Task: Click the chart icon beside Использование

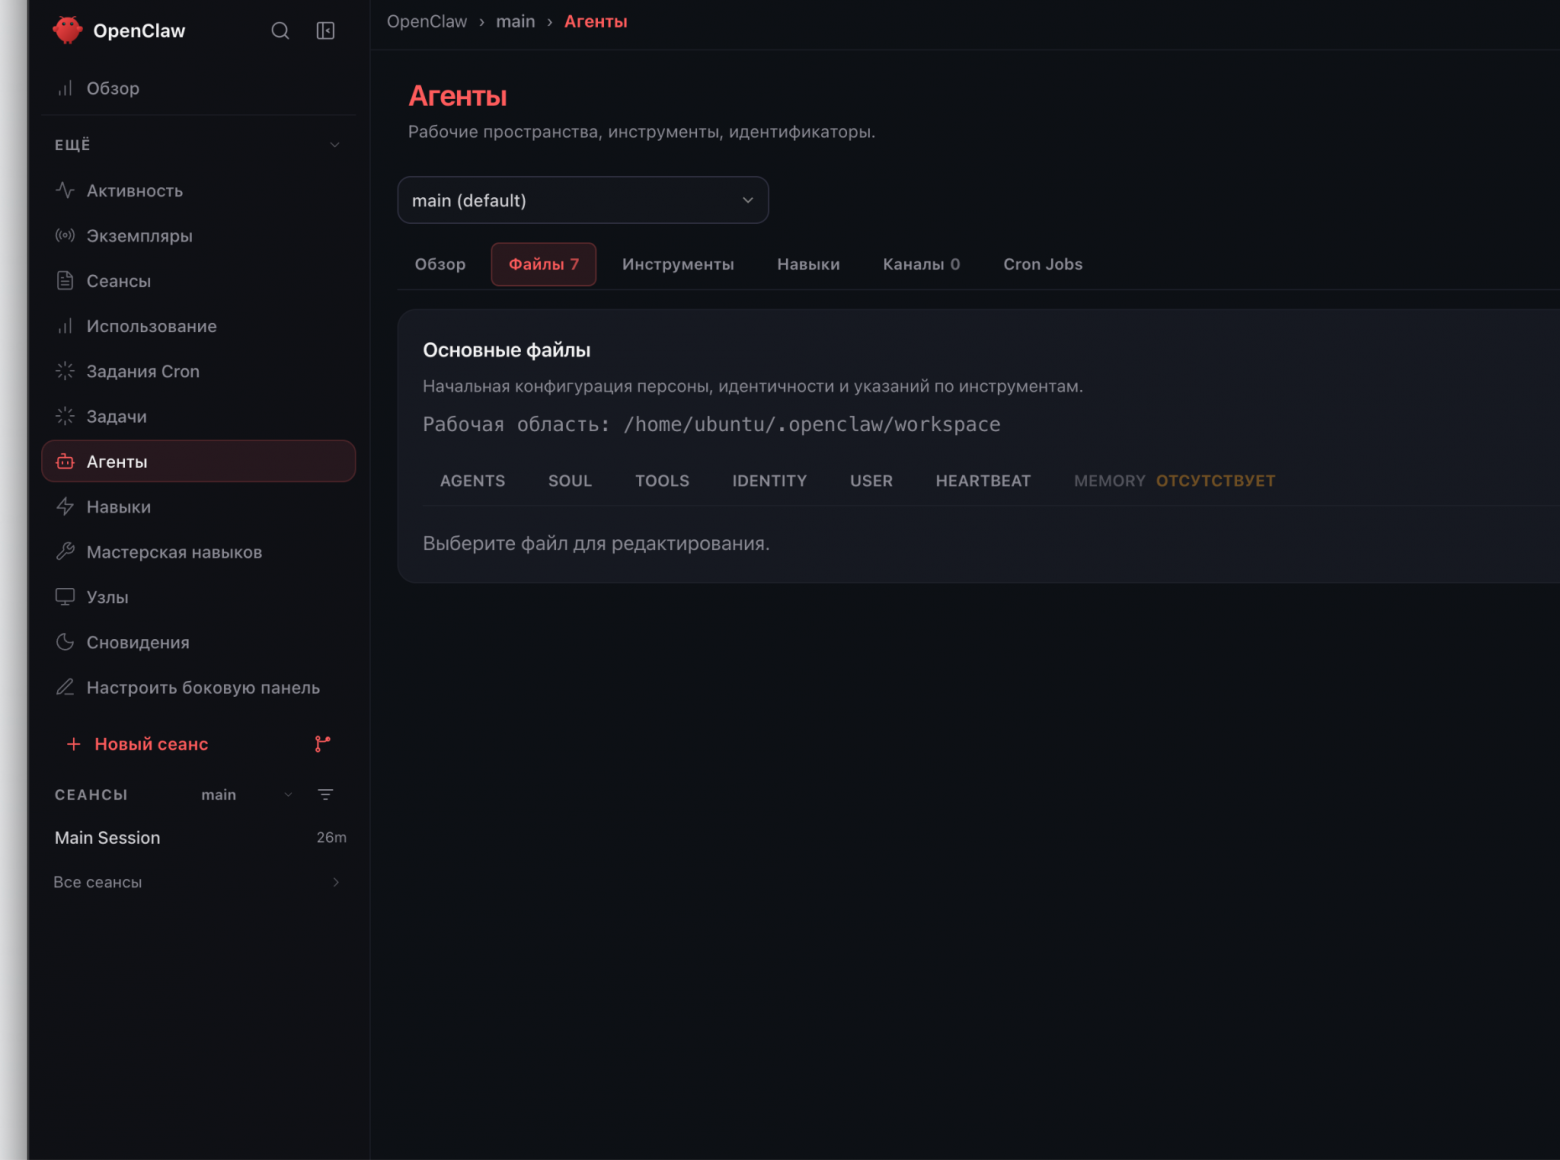Action: click(x=65, y=325)
